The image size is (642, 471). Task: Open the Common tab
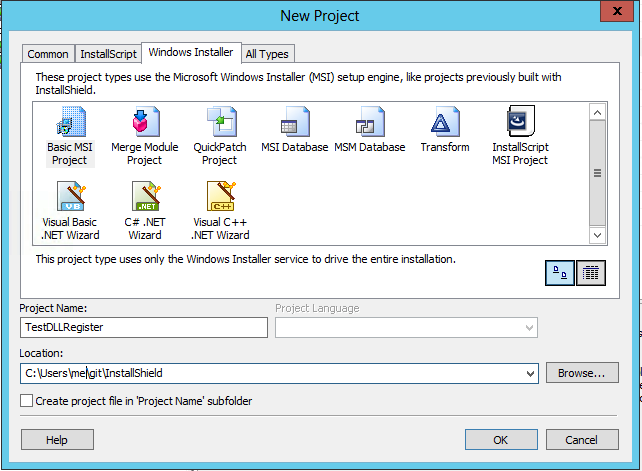(48, 54)
